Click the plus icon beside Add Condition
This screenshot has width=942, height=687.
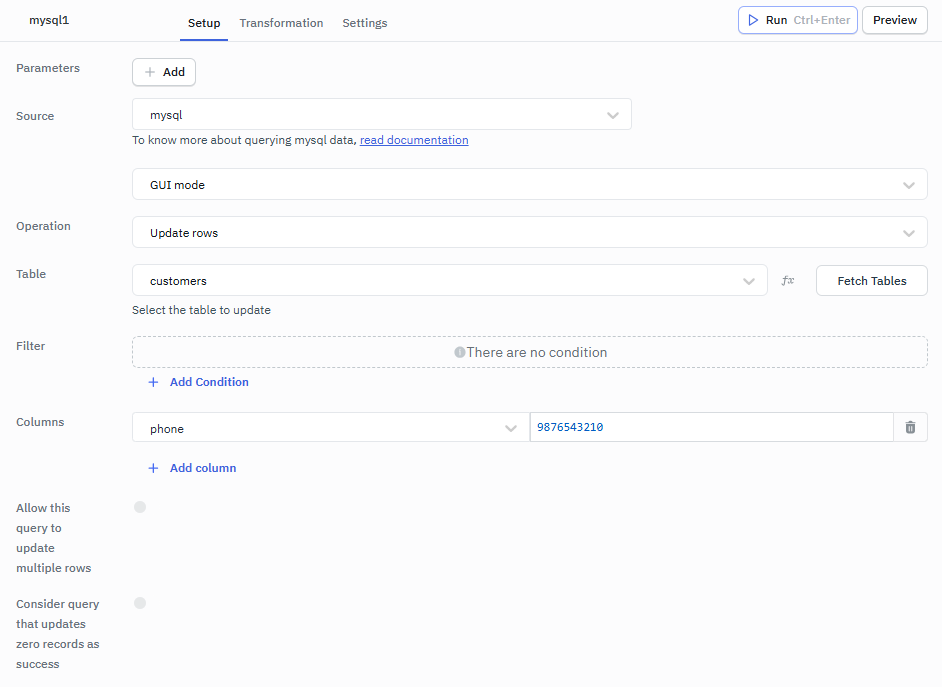(x=153, y=382)
